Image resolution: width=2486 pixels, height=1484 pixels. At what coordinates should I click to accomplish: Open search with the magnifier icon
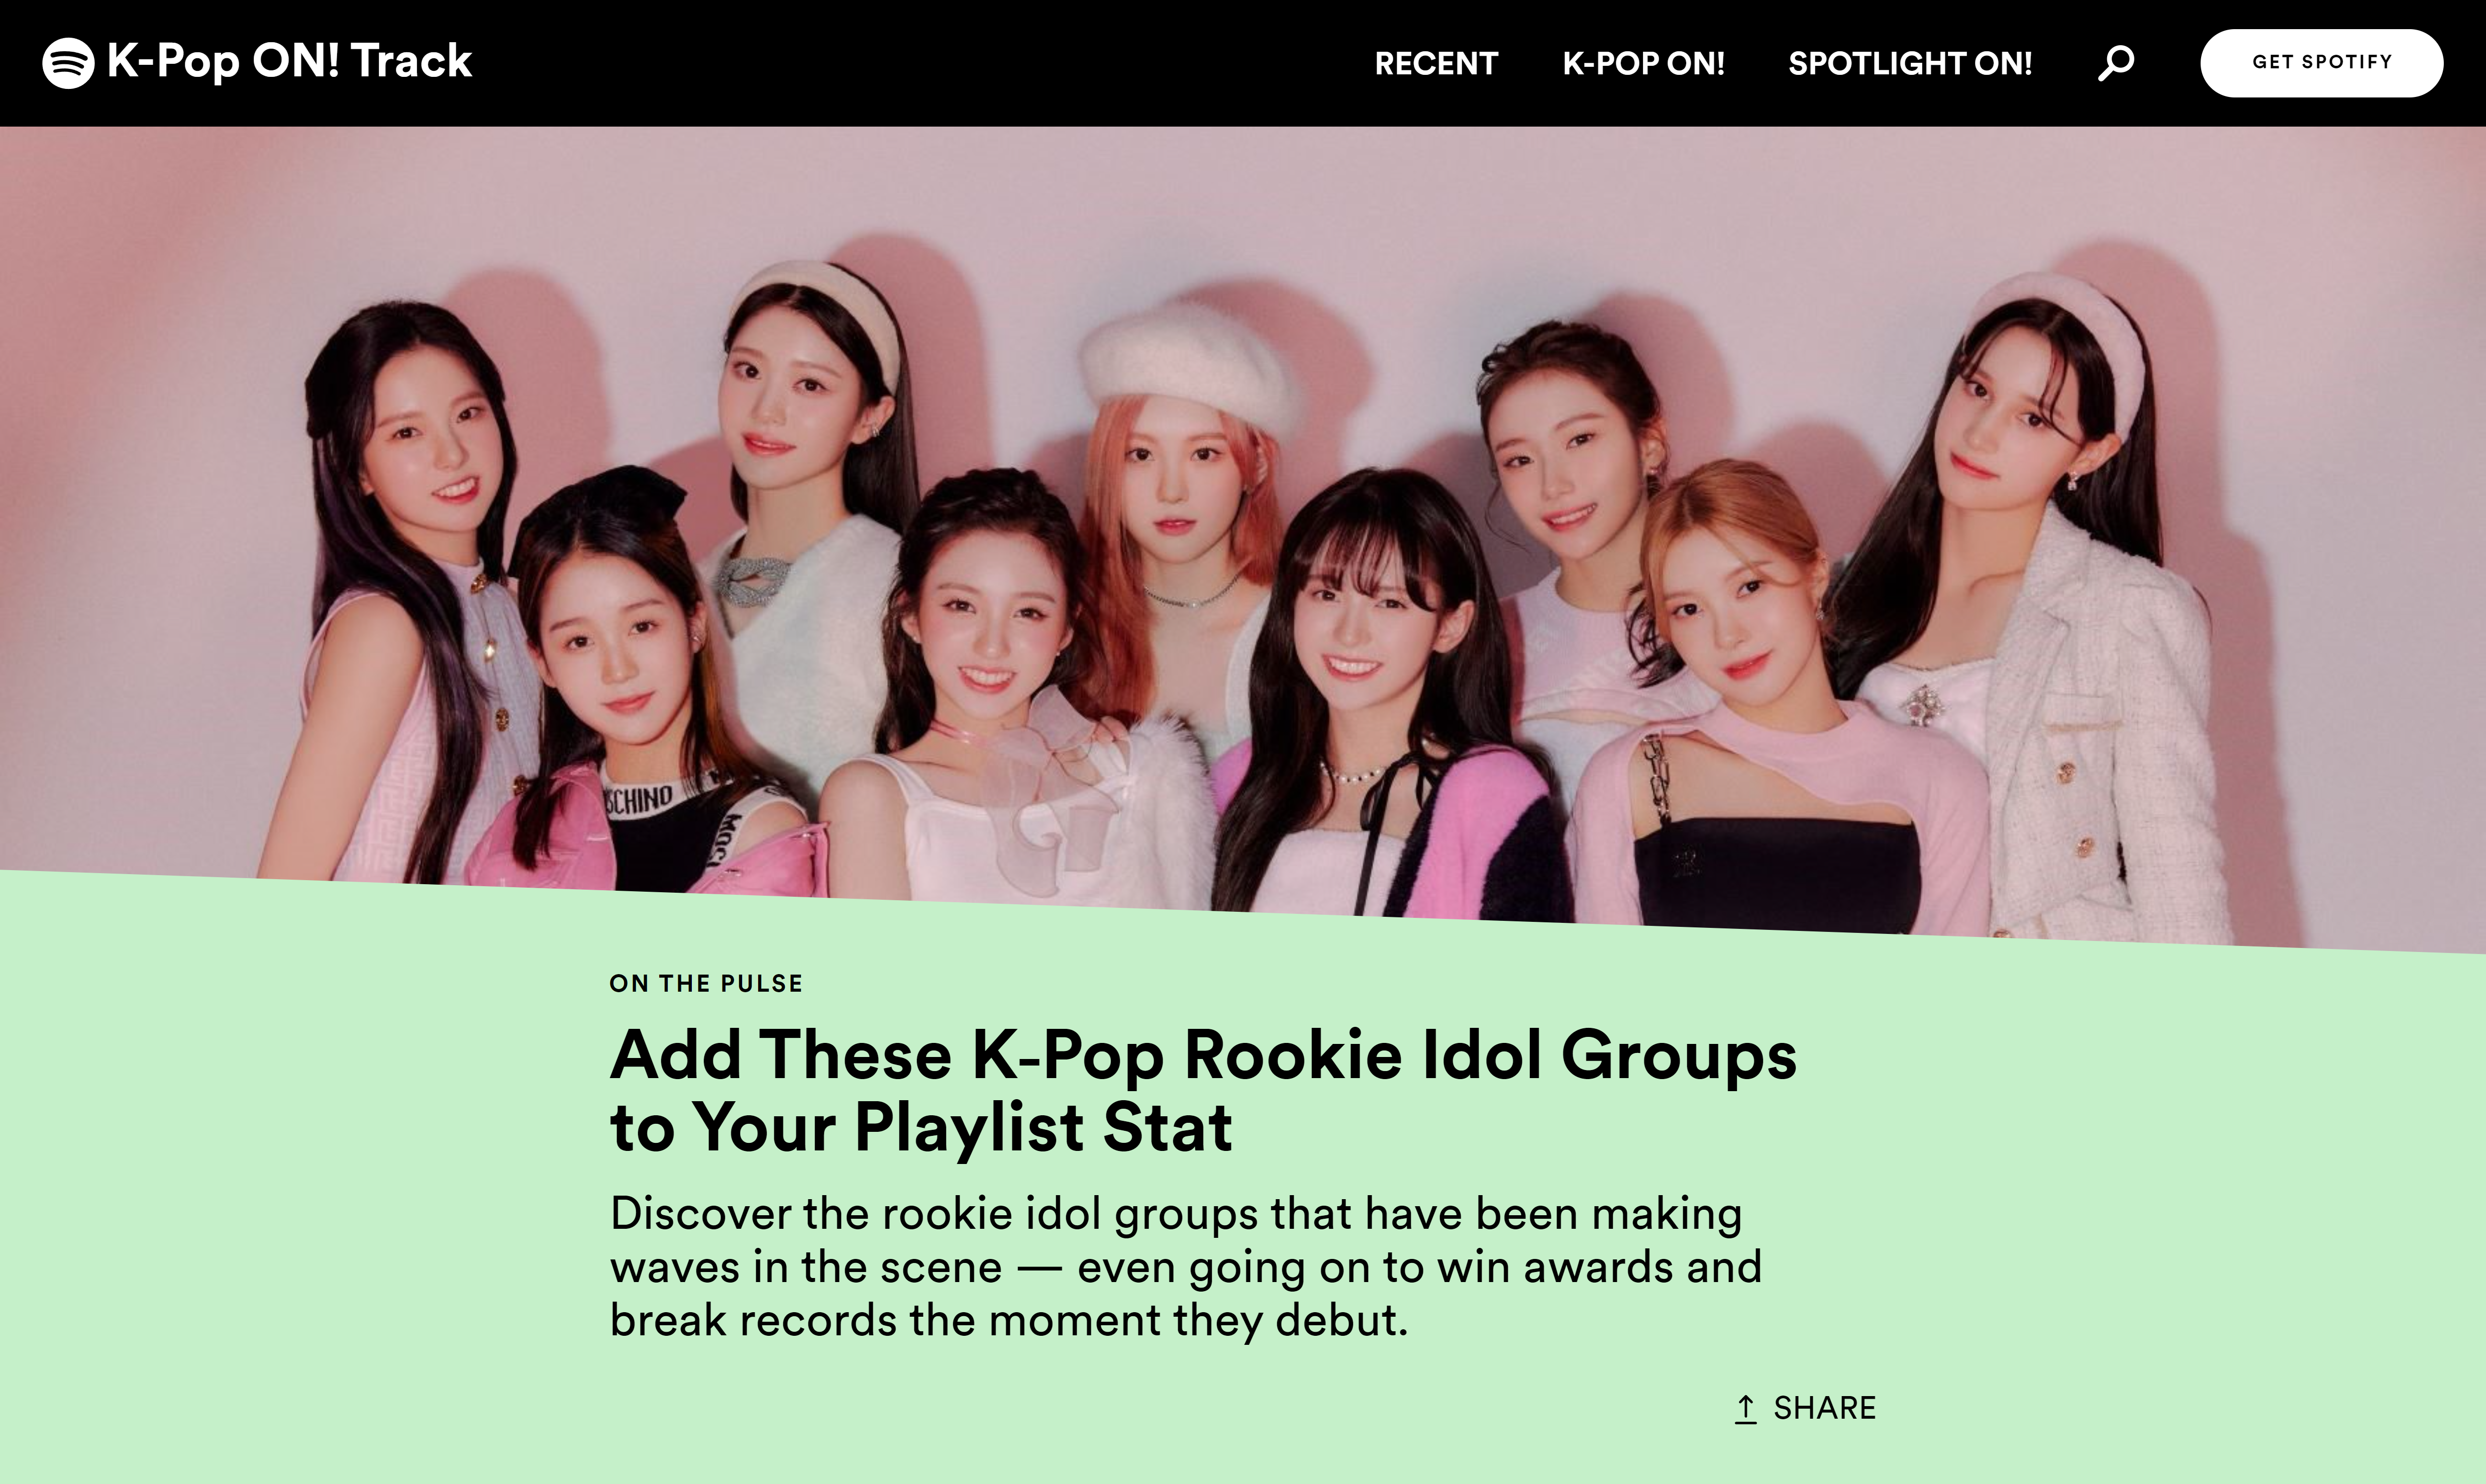[x=2115, y=63]
